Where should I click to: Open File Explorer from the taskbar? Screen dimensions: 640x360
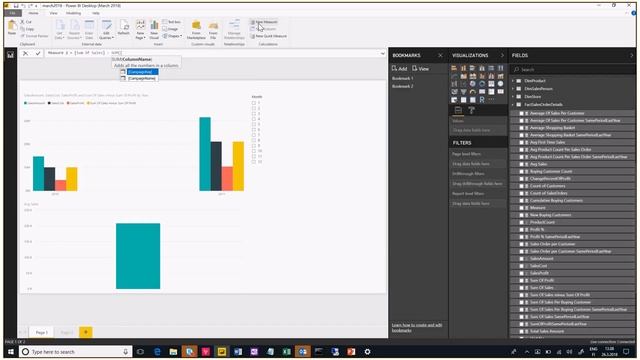(x=173, y=351)
